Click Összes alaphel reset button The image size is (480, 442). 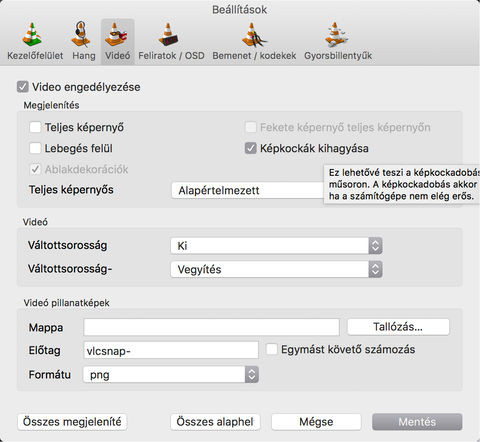click(215, 422)
